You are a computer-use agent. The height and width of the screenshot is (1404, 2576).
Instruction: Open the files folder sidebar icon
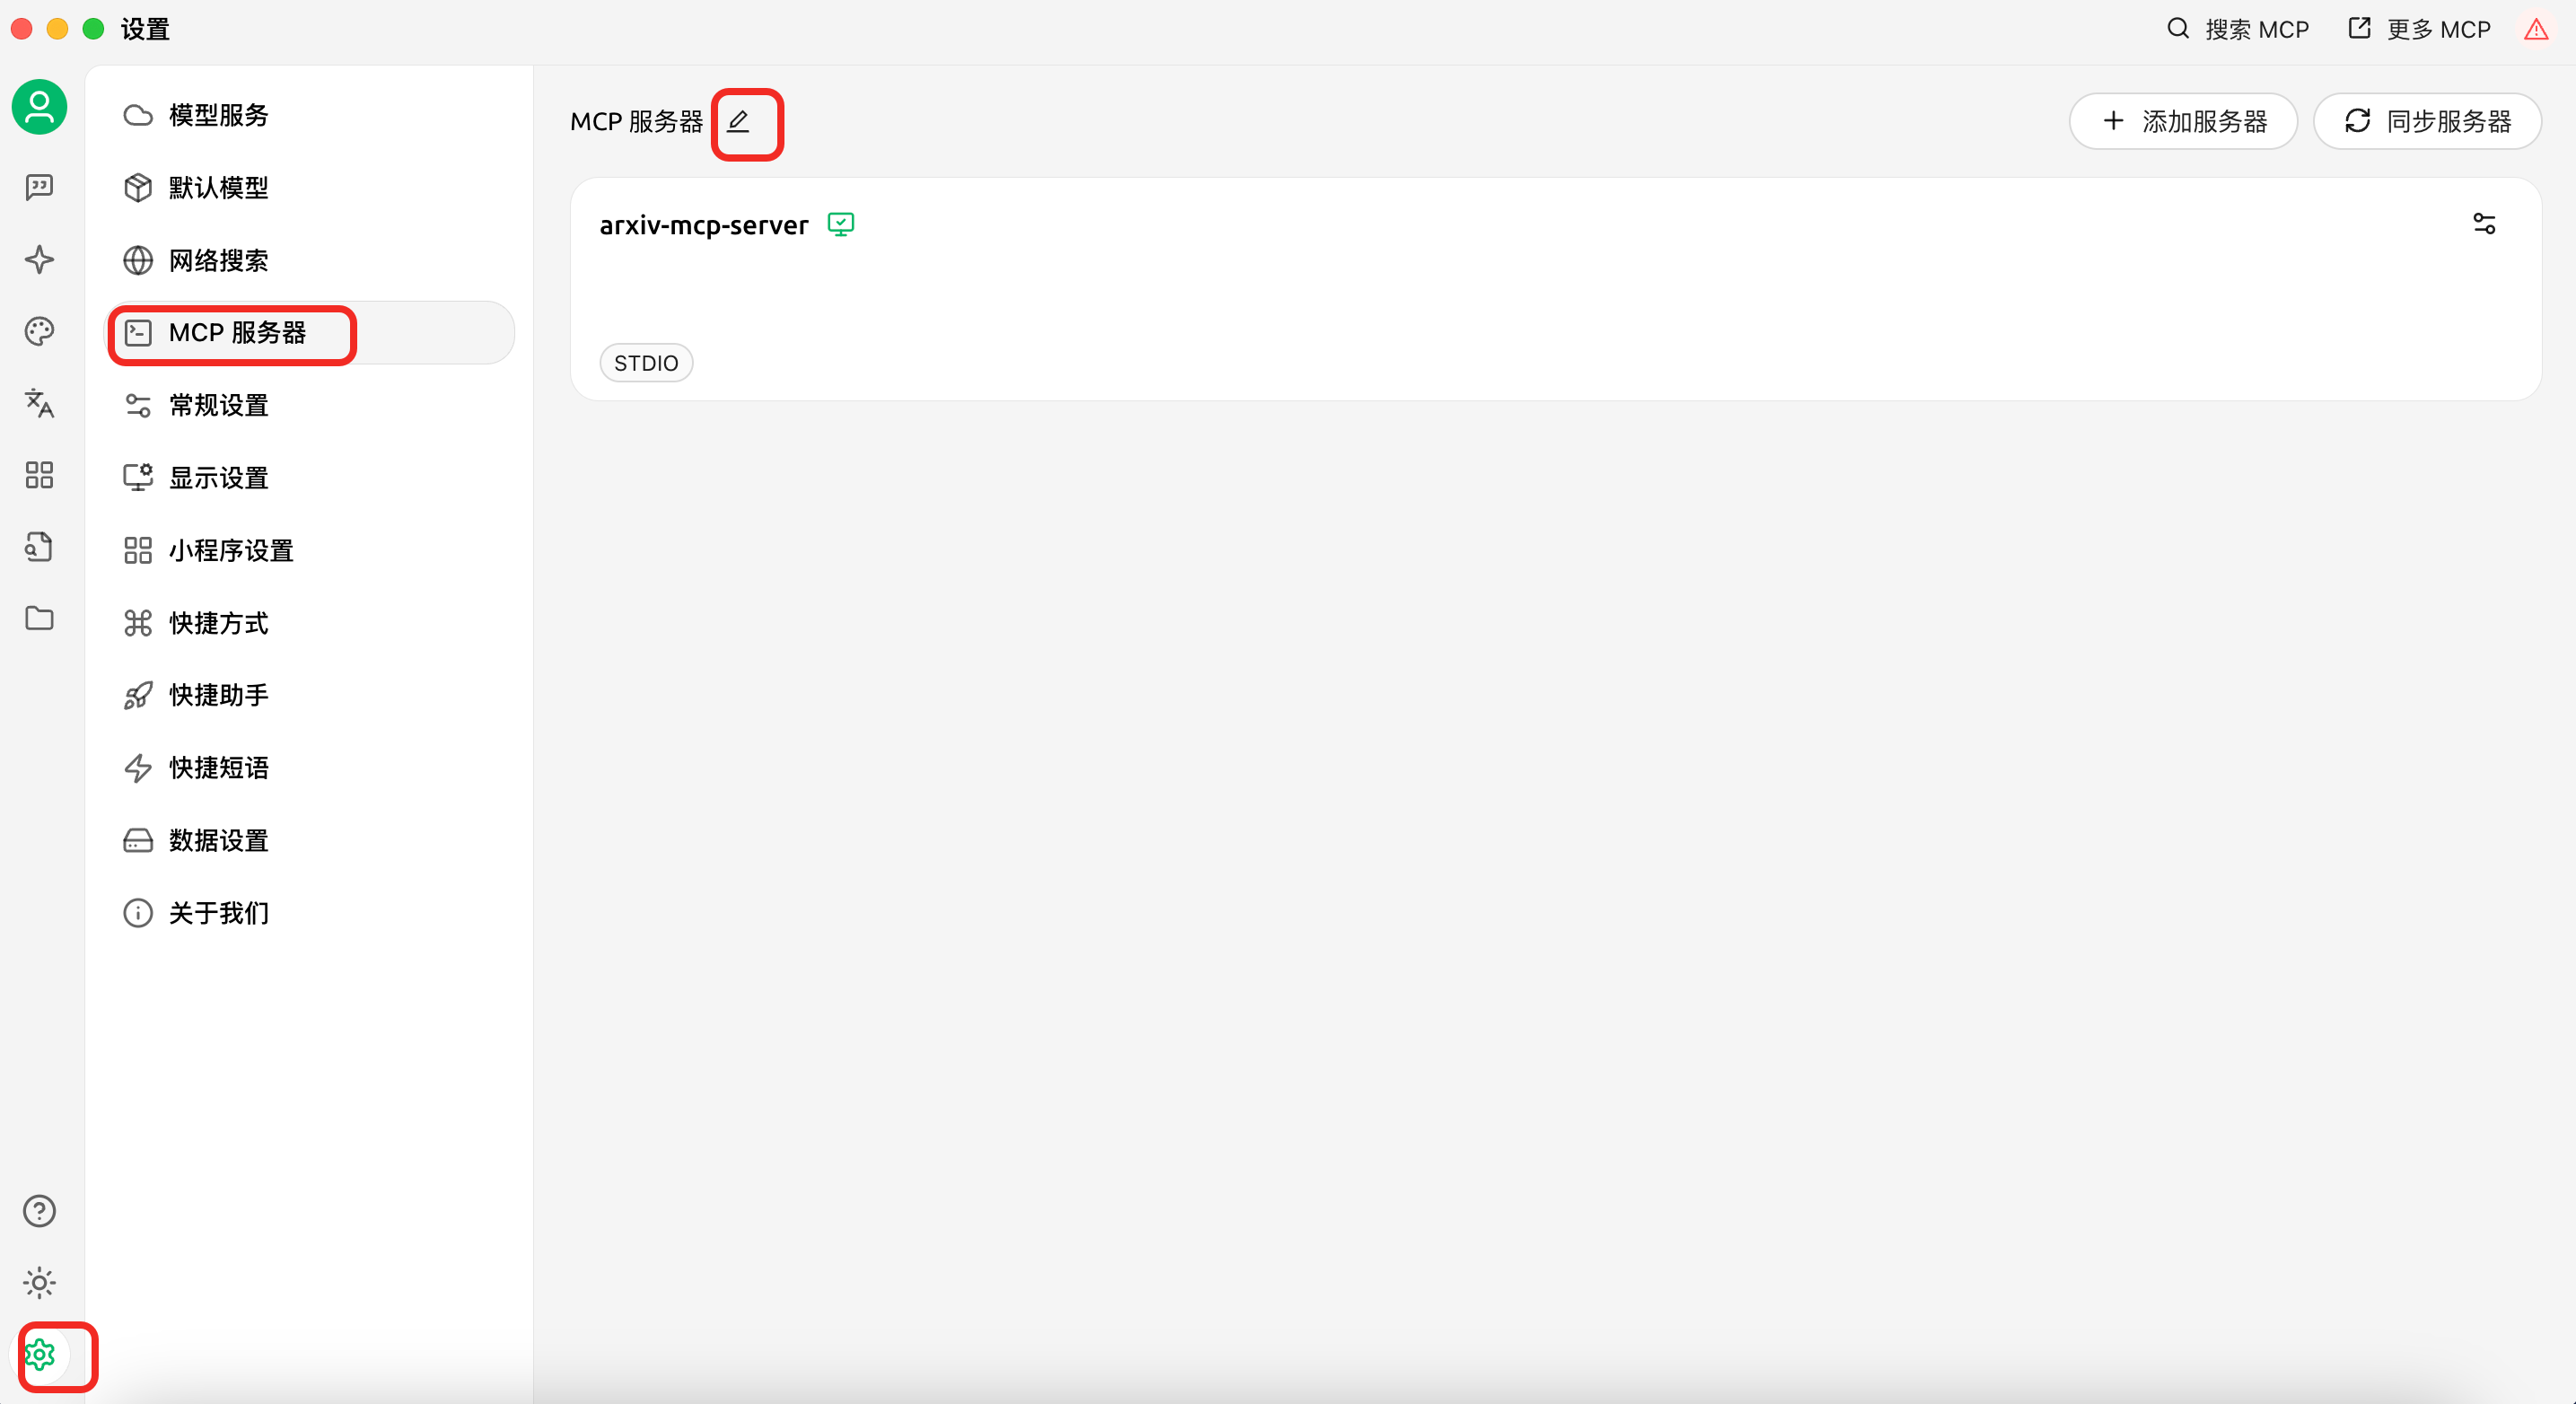click(39, 619)
